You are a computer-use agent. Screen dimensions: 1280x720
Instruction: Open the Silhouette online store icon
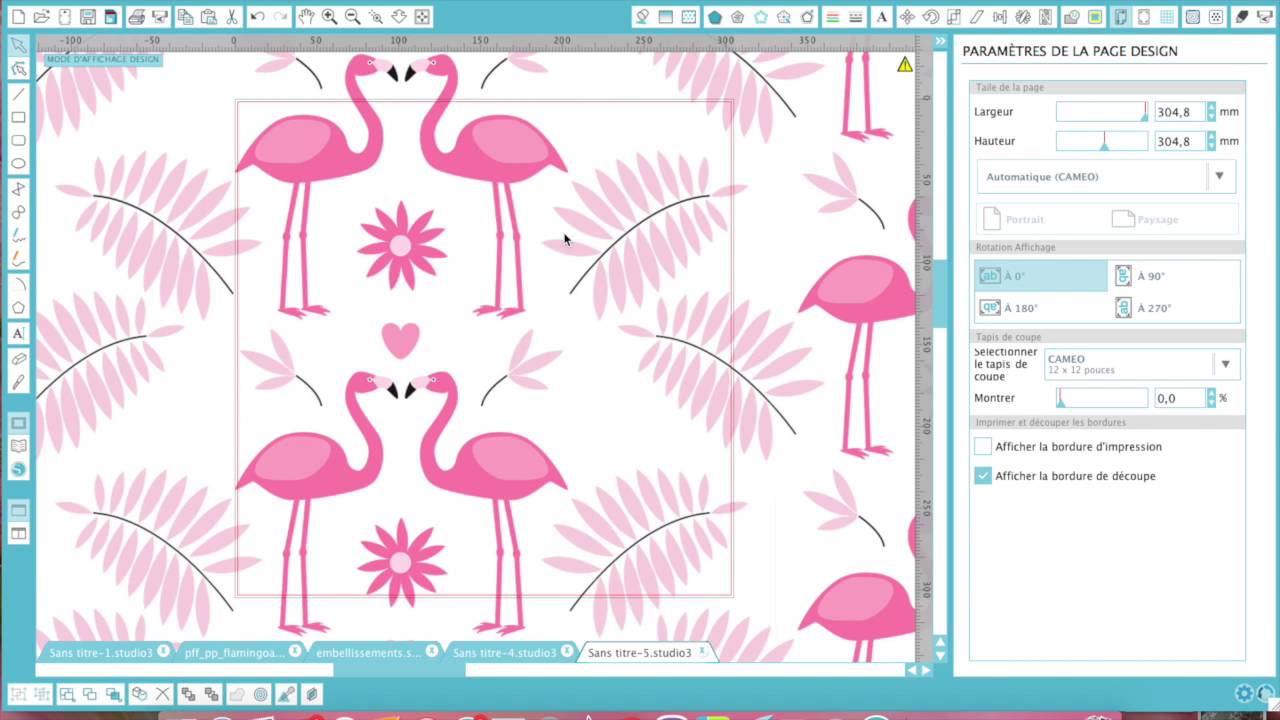click(18, 470)
